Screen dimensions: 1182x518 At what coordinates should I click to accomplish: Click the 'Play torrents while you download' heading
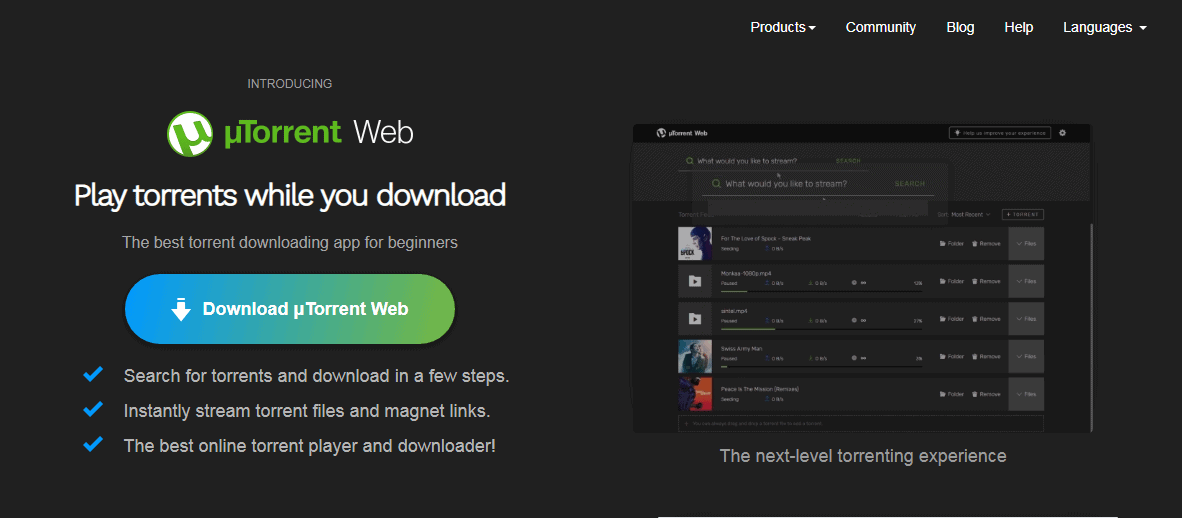point(289,195)
